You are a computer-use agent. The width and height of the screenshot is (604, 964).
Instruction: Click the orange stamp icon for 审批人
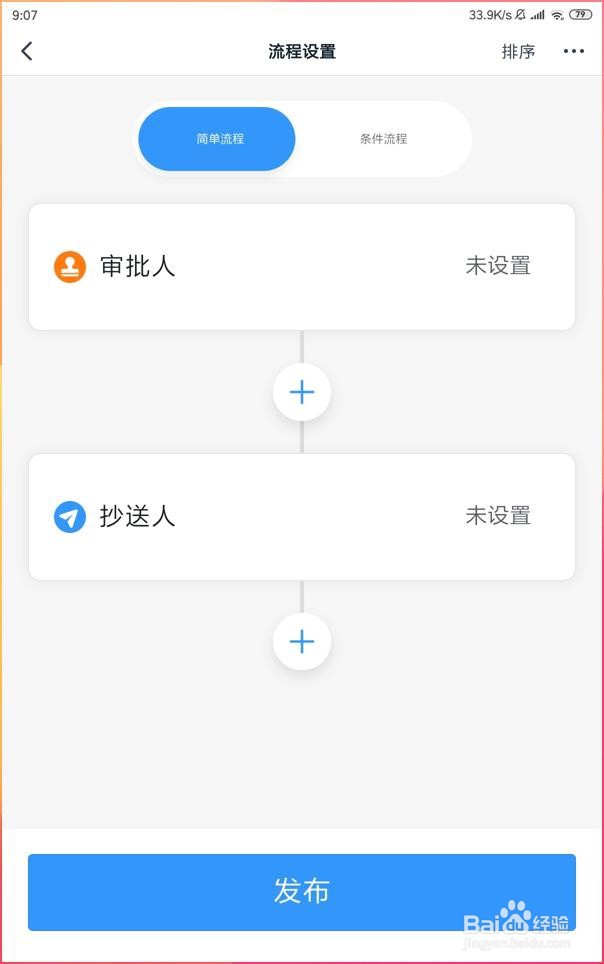pyautogui.click(x=70, y=267)
